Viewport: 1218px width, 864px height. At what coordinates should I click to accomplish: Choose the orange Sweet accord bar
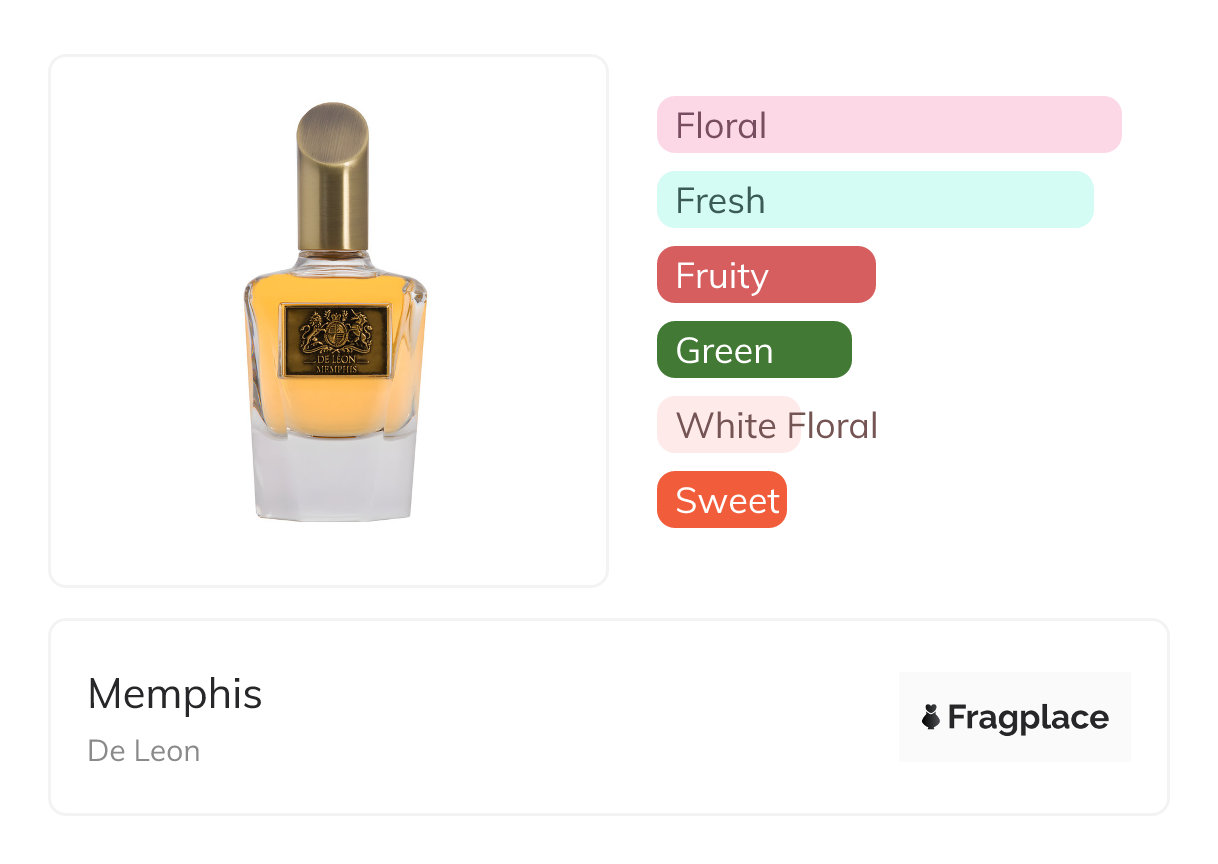click(721, 500)
